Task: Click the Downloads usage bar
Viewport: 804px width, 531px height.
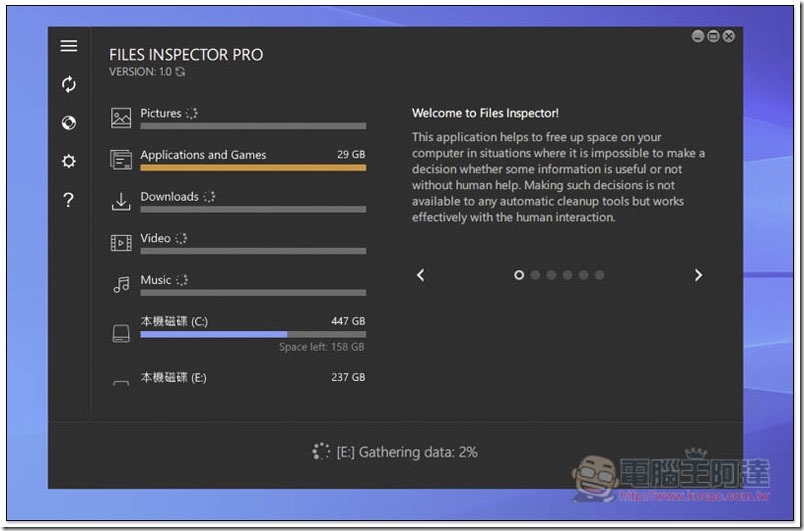Action: click(x=253, y=210)
